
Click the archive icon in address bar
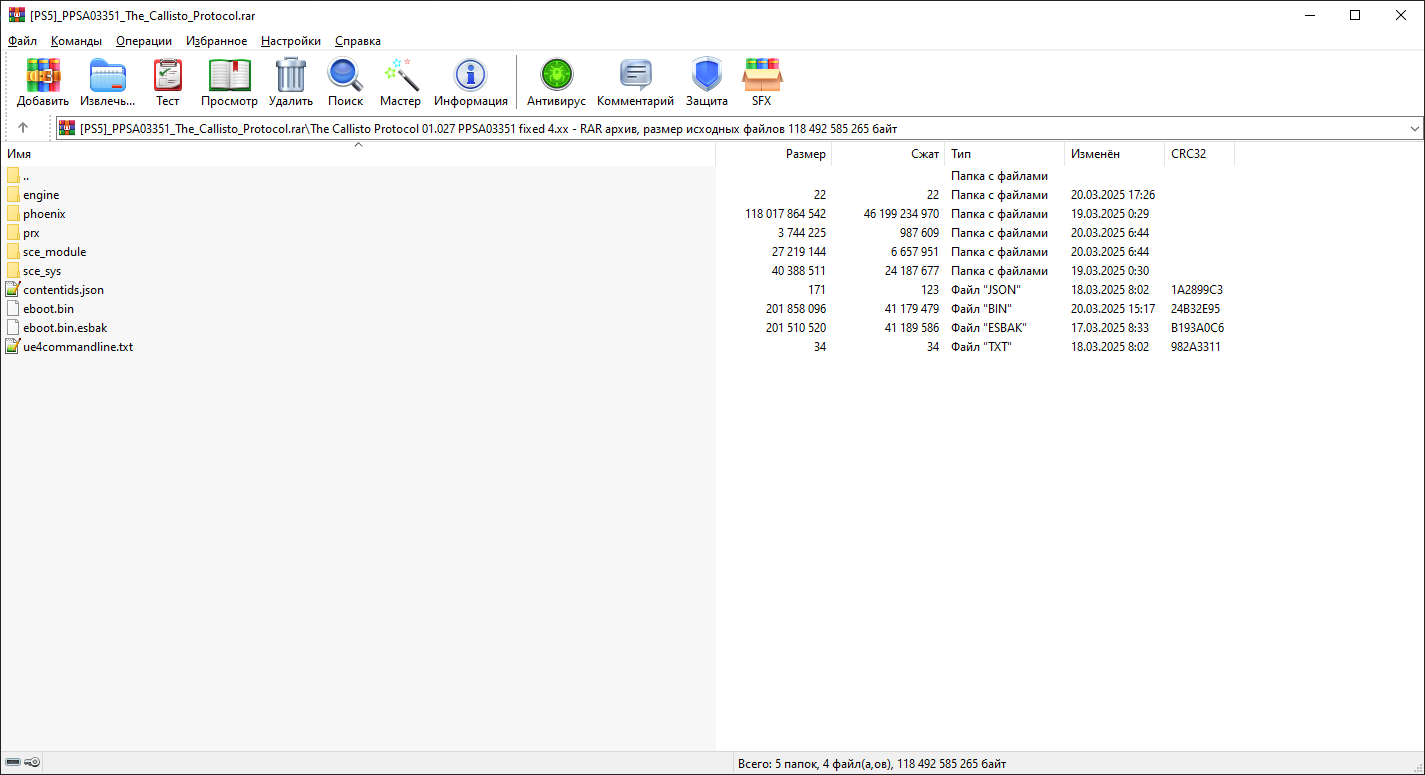[x=67, y=128]
